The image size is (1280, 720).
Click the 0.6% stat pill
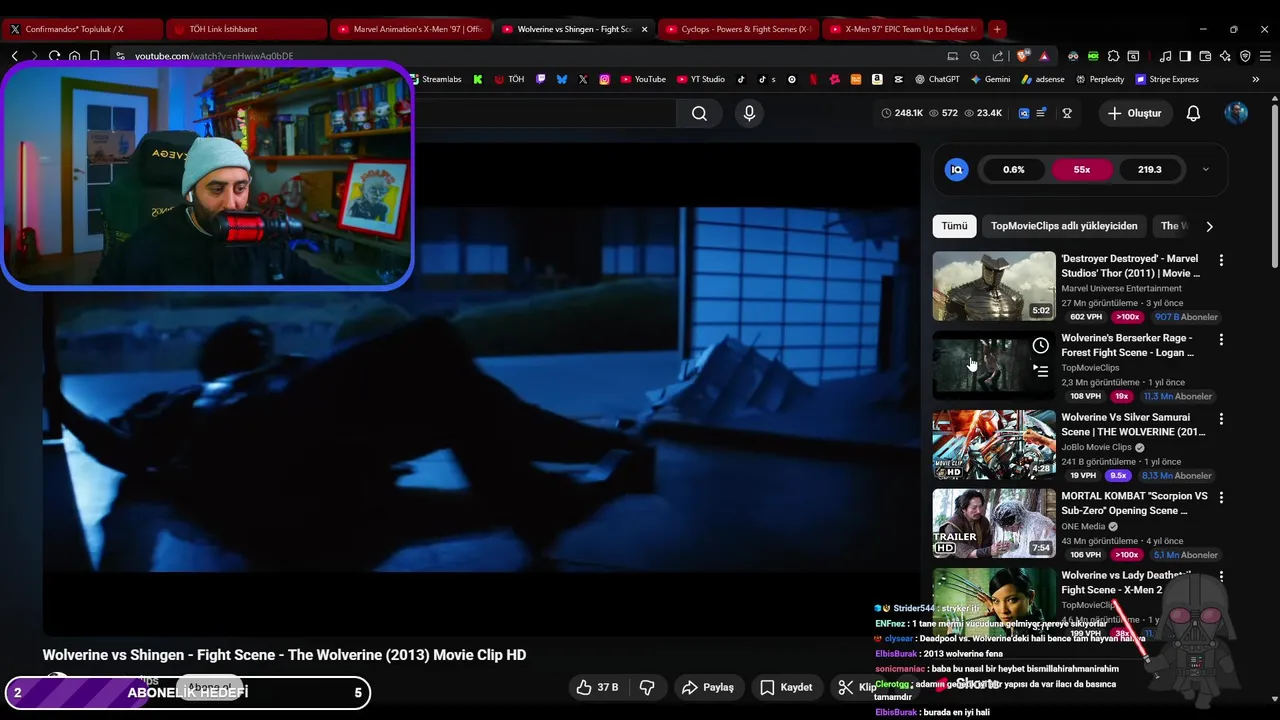1014,169
